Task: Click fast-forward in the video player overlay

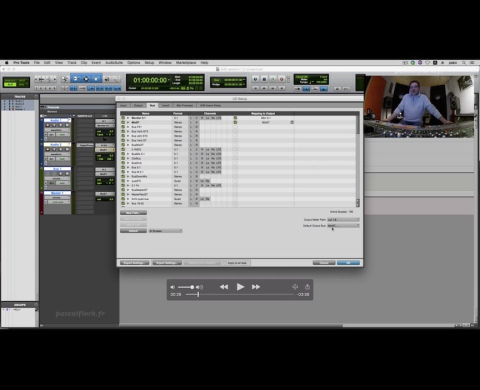Action: pyautogui.click(x=256, y=287)
